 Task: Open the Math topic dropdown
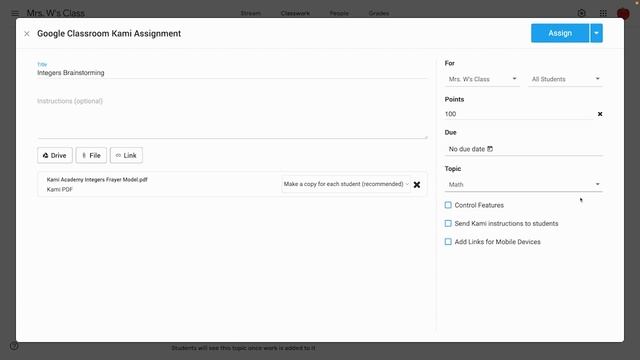tap(523, 184)
